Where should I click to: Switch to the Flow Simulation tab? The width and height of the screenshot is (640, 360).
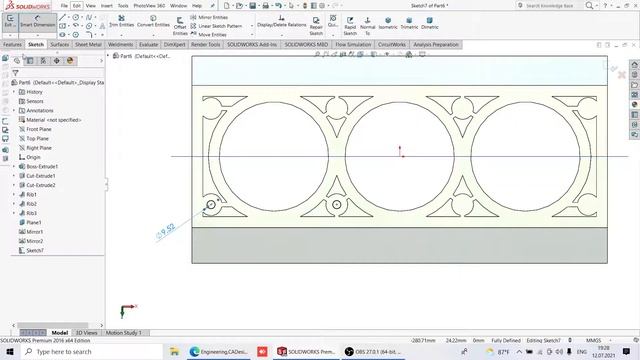click(x=353, y=44)
